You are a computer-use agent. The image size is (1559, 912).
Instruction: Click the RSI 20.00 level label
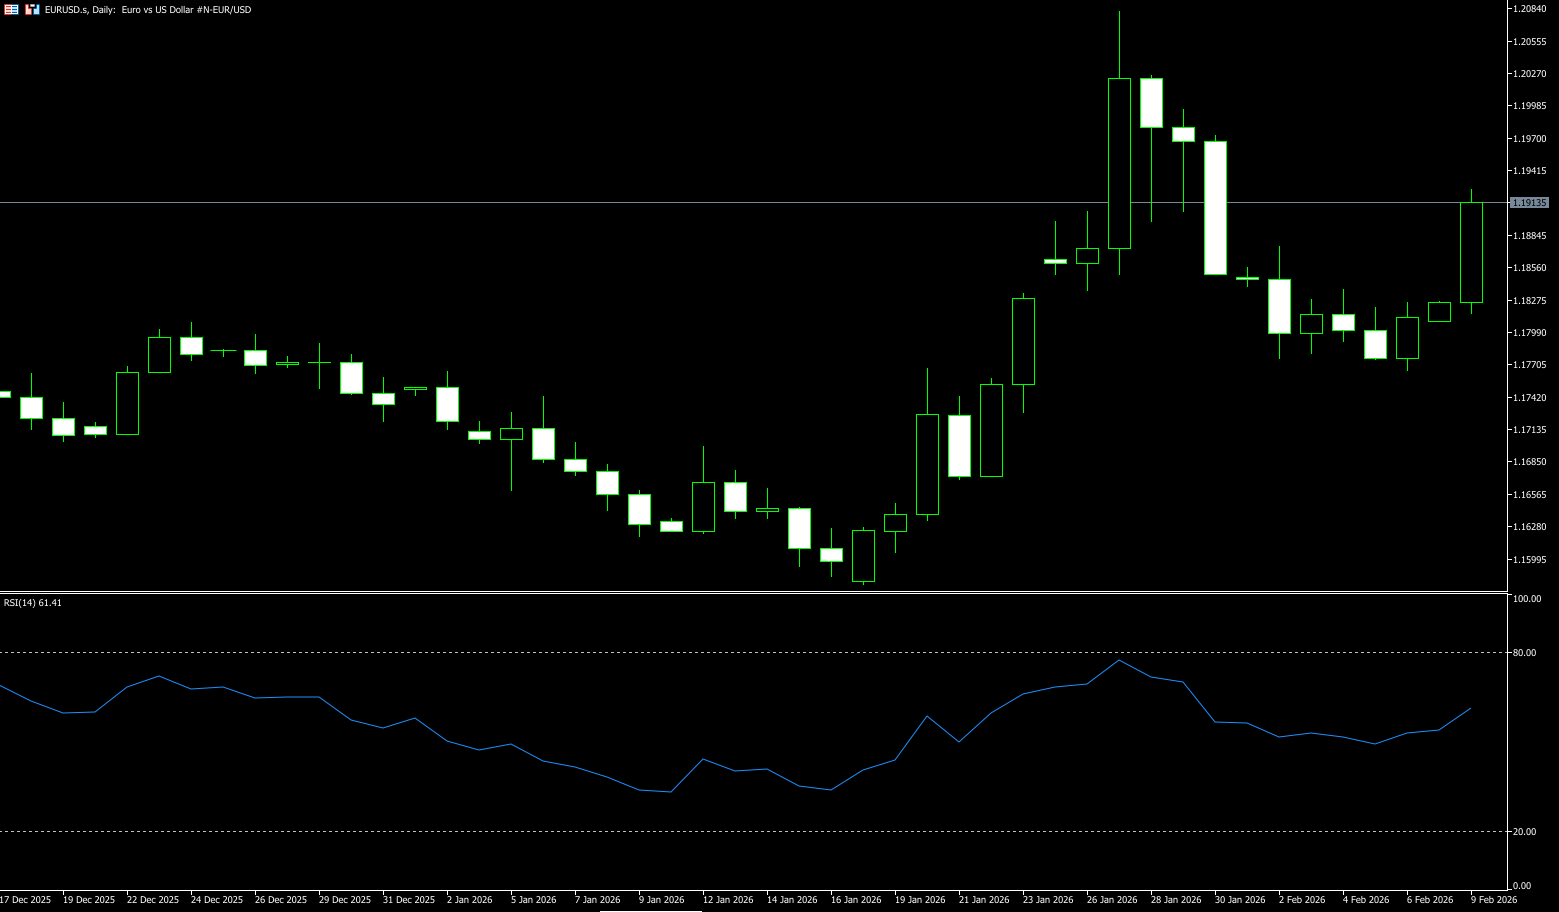[x=1525, y=832]
